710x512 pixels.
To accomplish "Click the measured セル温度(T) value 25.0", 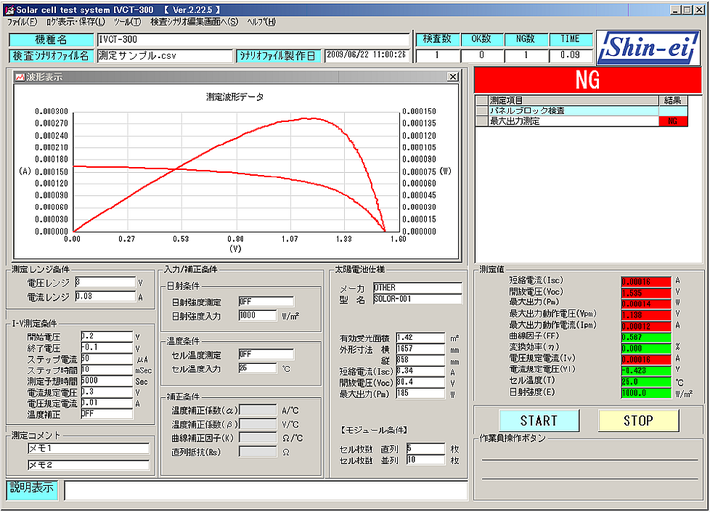I will click(x=646, y=382).
